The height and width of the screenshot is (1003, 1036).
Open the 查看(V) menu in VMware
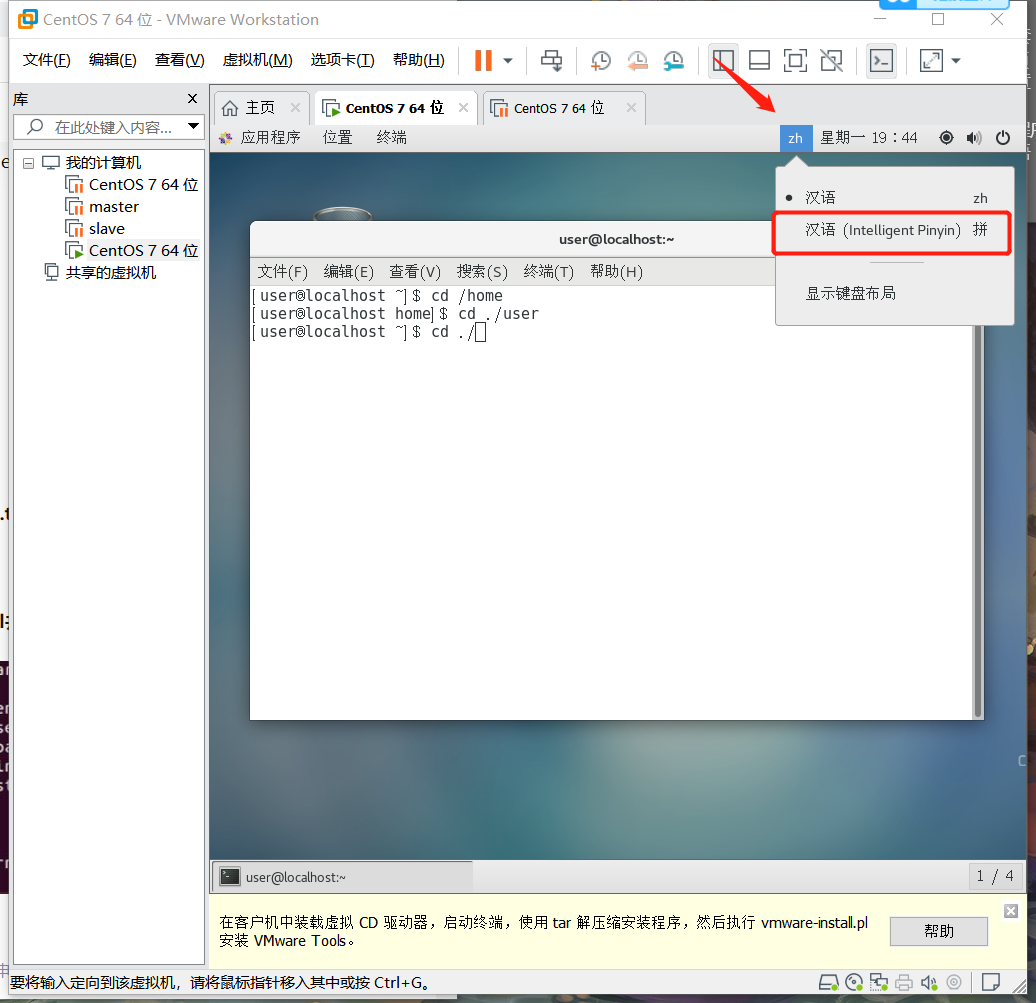click(179, 60)
